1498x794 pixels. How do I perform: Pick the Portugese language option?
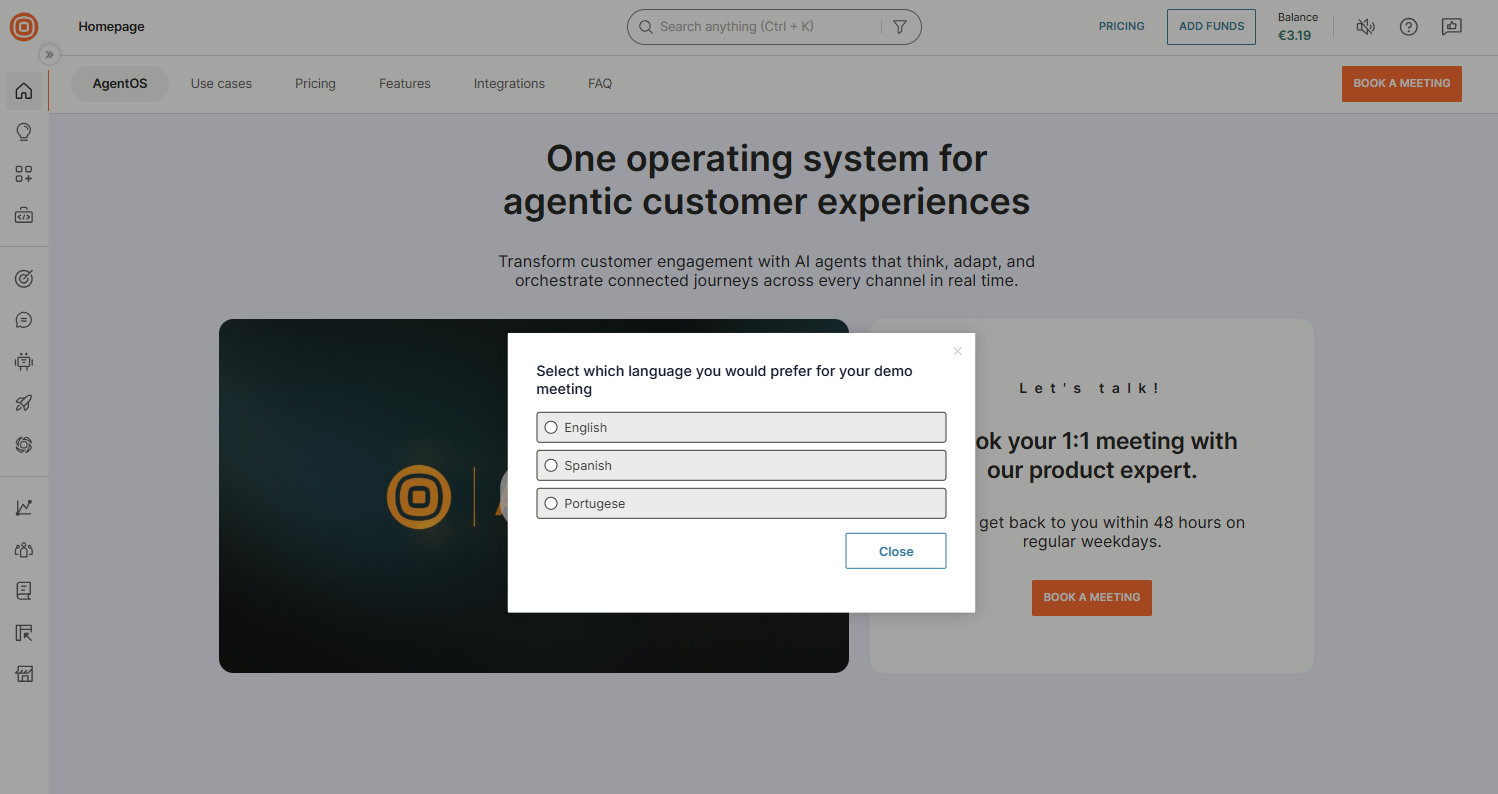point(551,503)
